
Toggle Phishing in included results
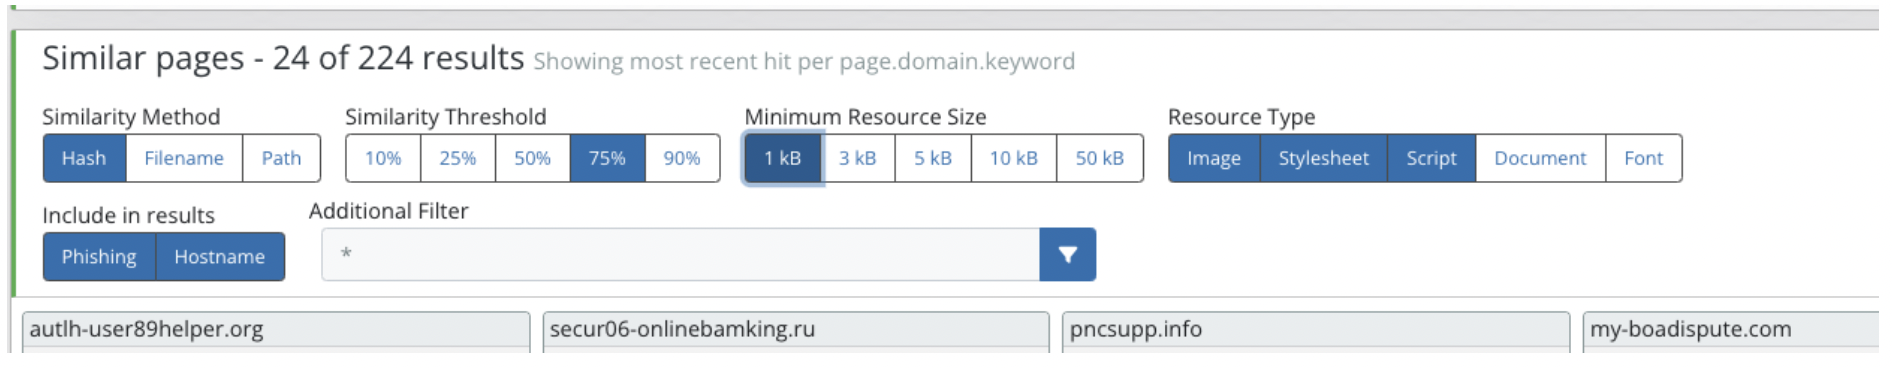[x=99, y=257]
